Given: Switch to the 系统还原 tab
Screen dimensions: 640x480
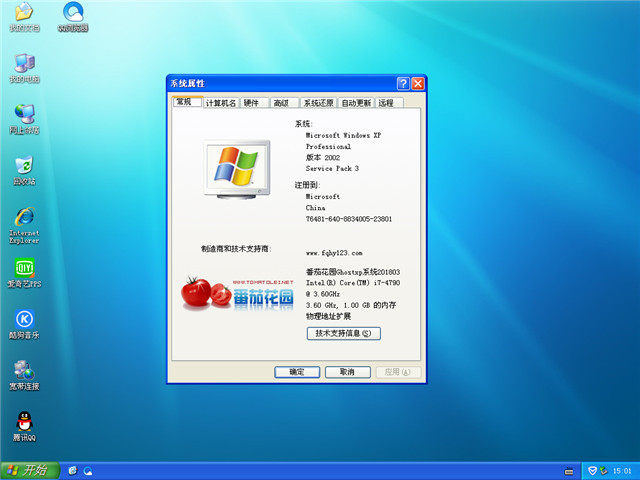Looking at the screenshot, I should 318,103.
